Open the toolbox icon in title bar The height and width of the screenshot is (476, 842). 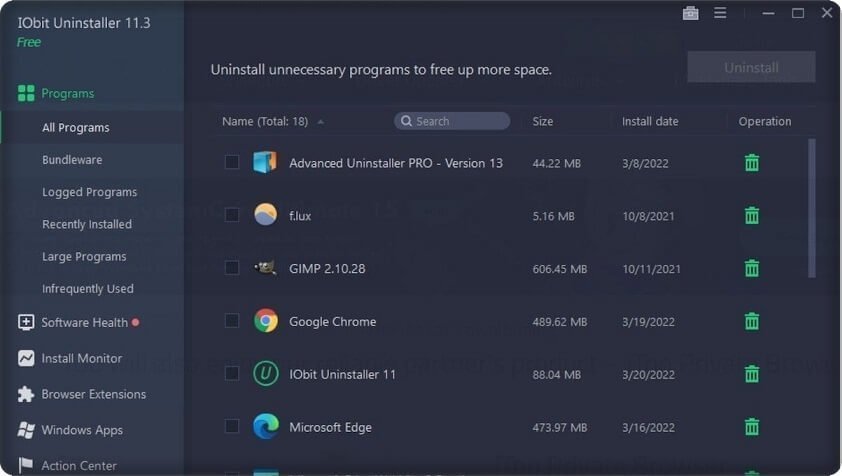[x=691, y=13]
